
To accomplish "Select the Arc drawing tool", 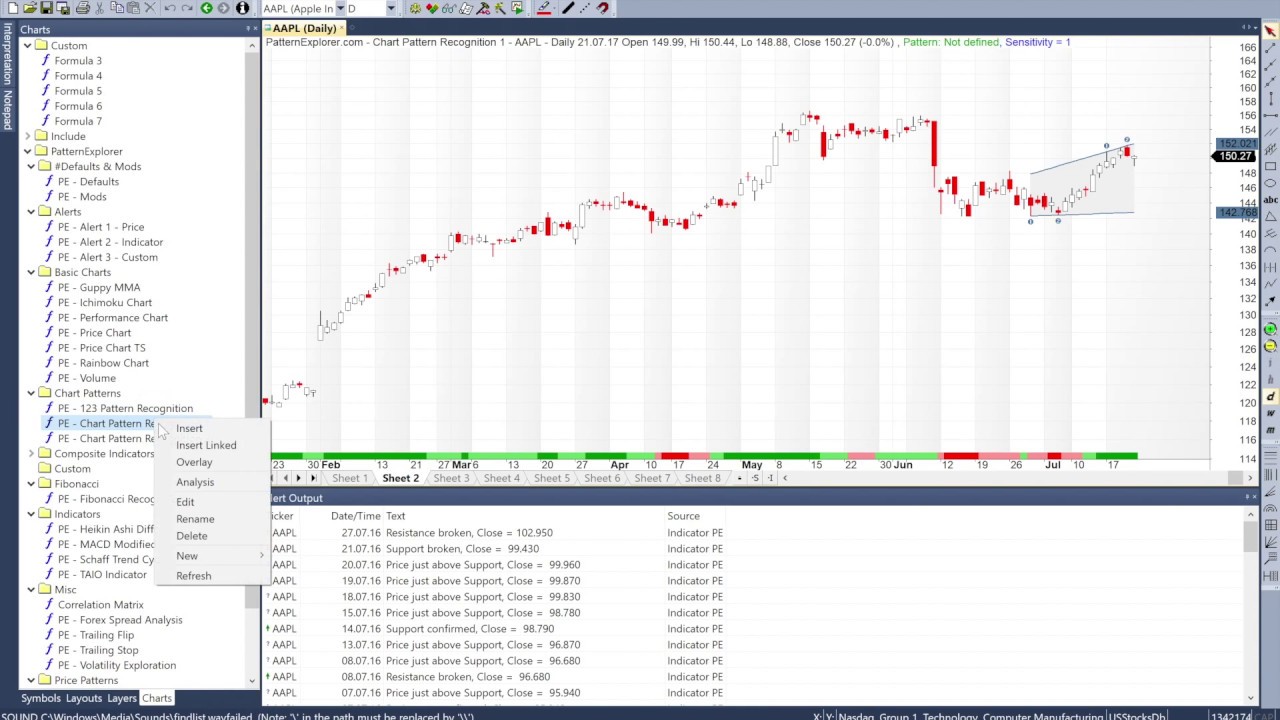I will (1270, 250).
